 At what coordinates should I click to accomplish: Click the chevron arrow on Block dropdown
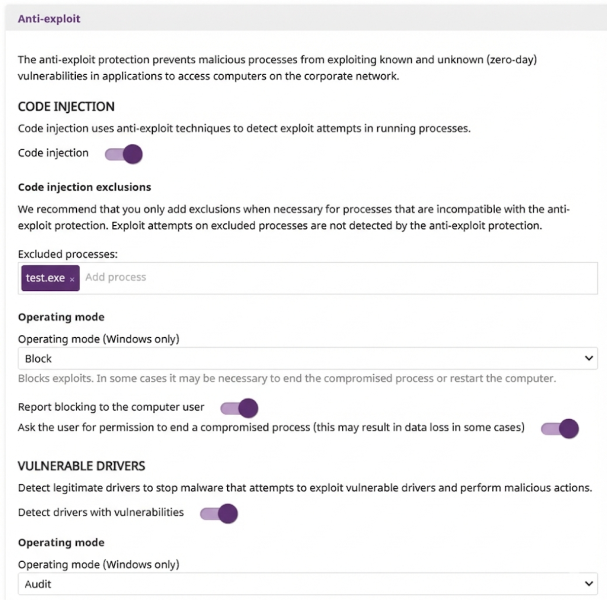point(589,359)
